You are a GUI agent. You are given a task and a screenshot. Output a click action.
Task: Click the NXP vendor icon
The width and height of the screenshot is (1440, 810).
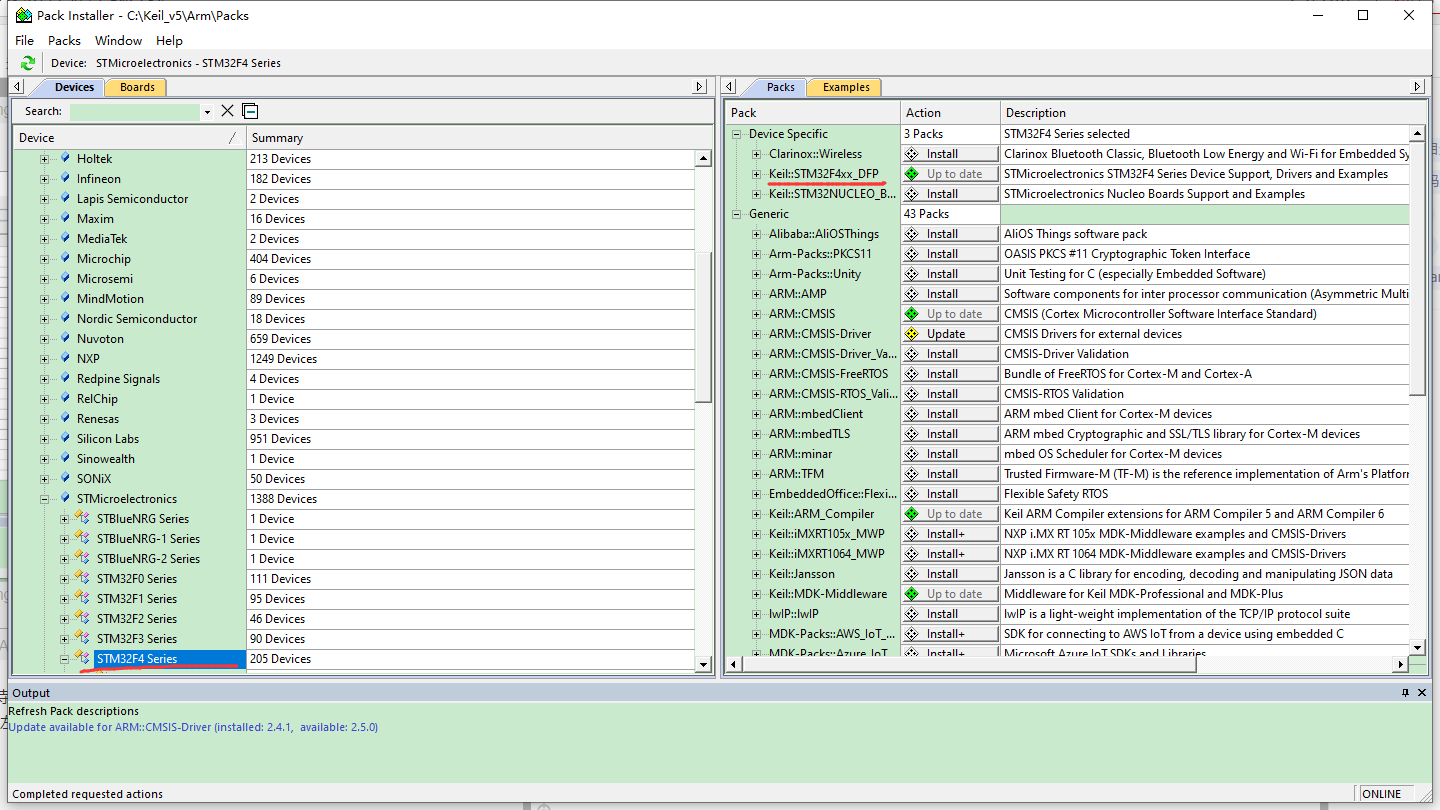65,358
